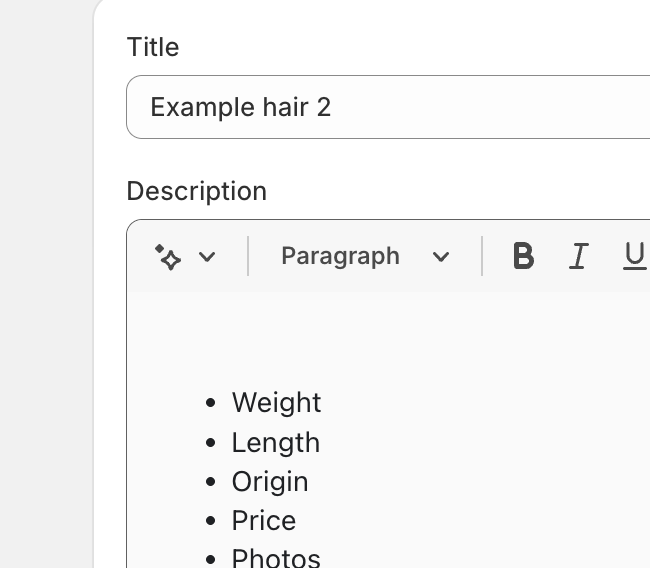Click the gray page margin left of the card

(x=45, y=300)
